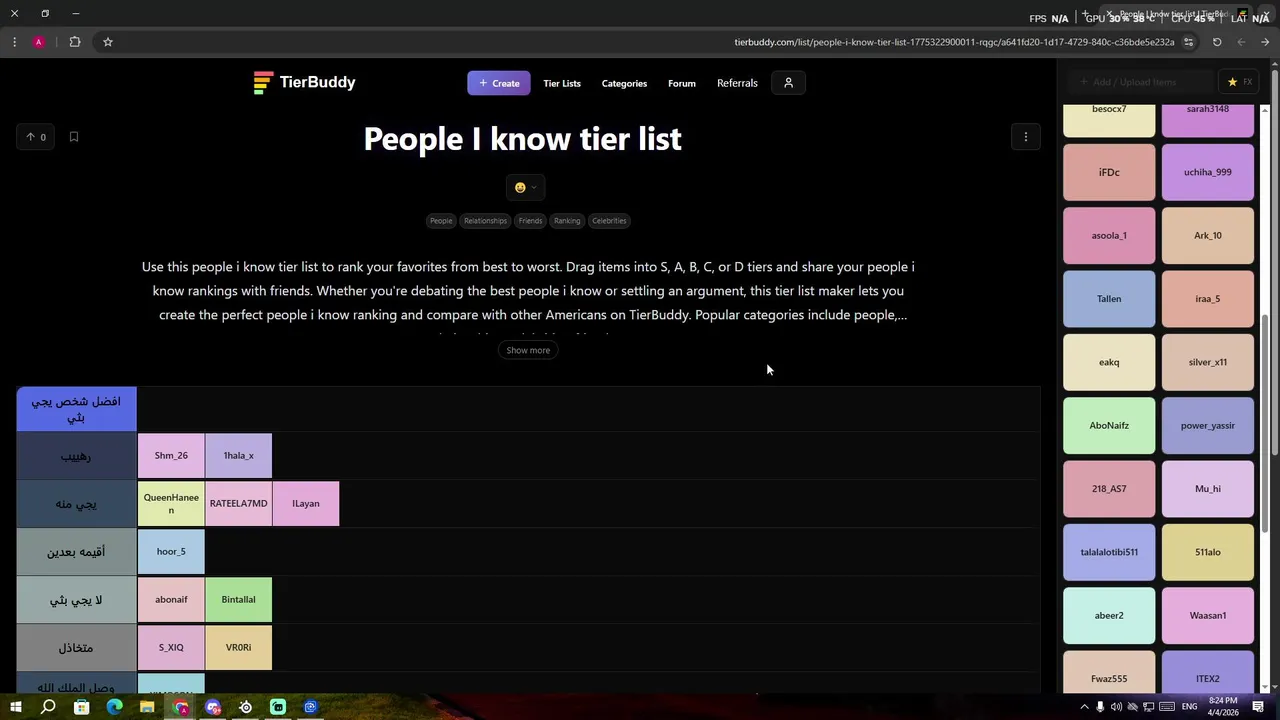Image resolution: width=1280 pixels, height=720 pixels.
Task: Click the لا يجي بثي tier label
Action: (76, 600)
